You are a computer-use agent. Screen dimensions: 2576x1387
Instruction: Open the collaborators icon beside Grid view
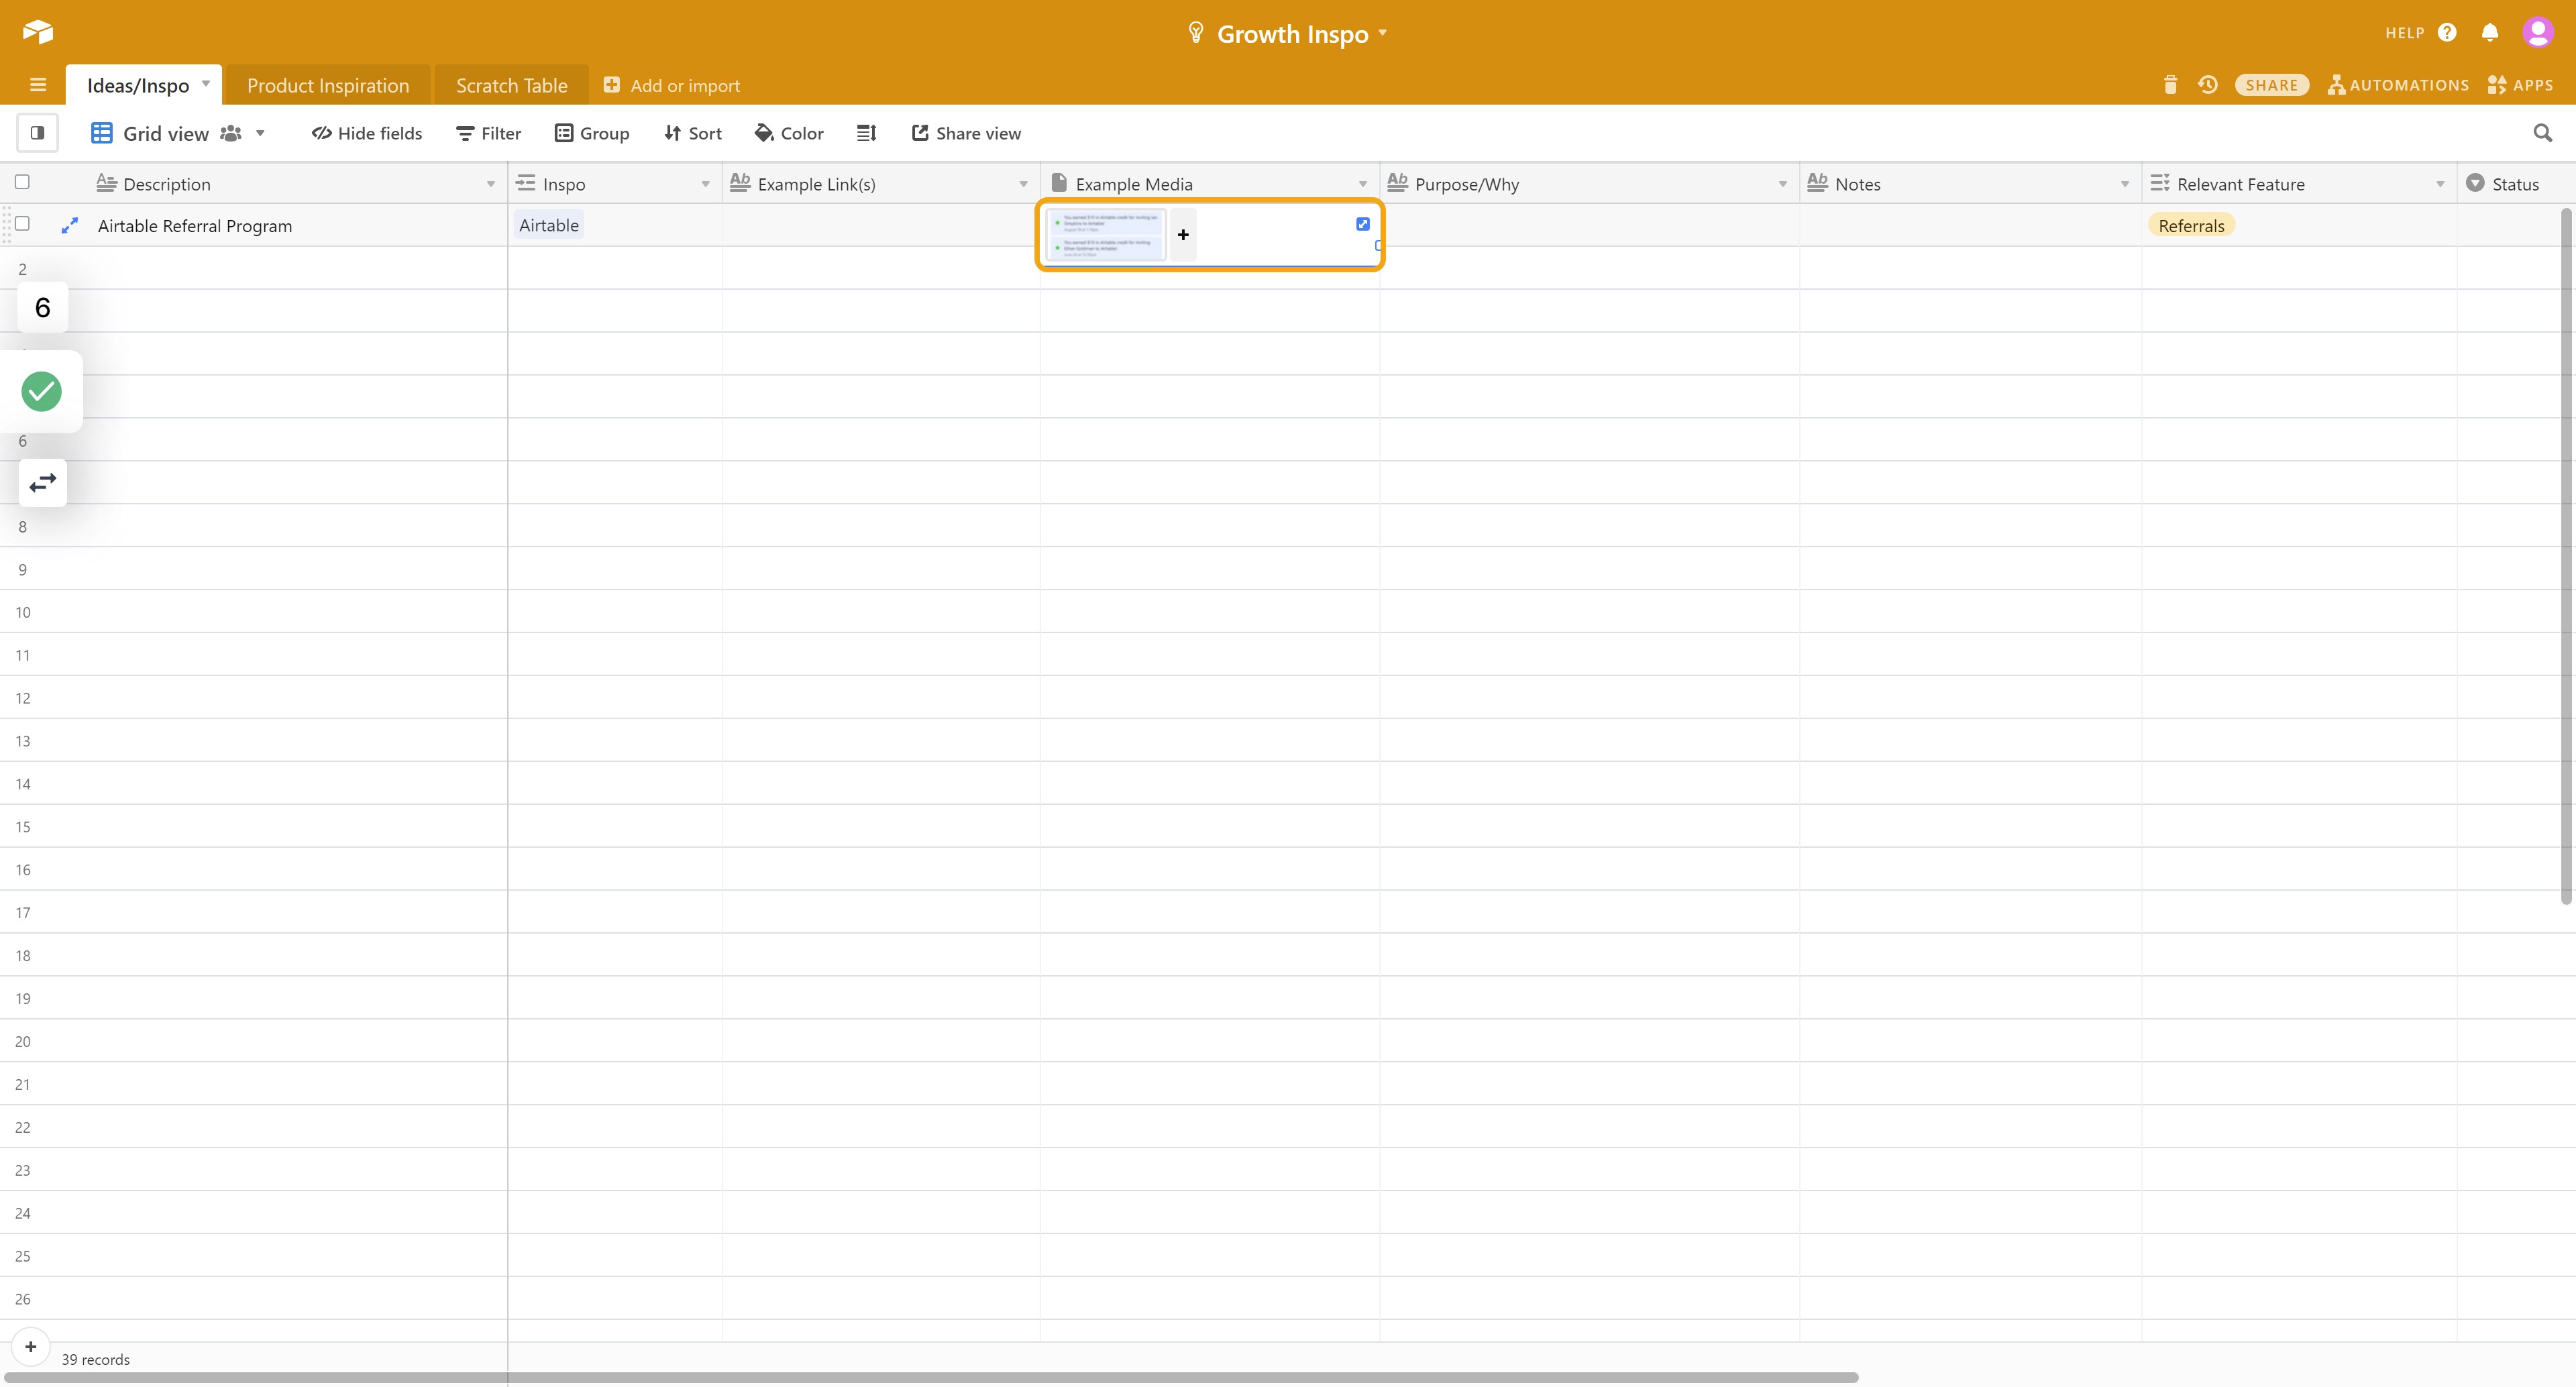click(x=231, y=133)
